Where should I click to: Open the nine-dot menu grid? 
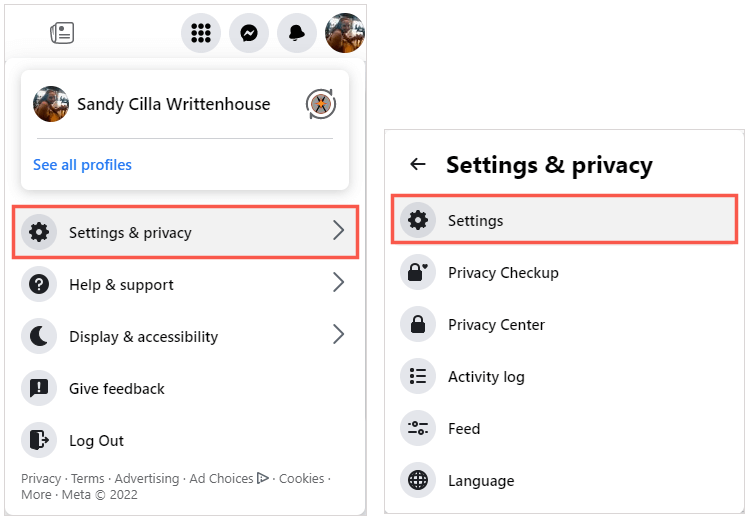tap(201, 33)
